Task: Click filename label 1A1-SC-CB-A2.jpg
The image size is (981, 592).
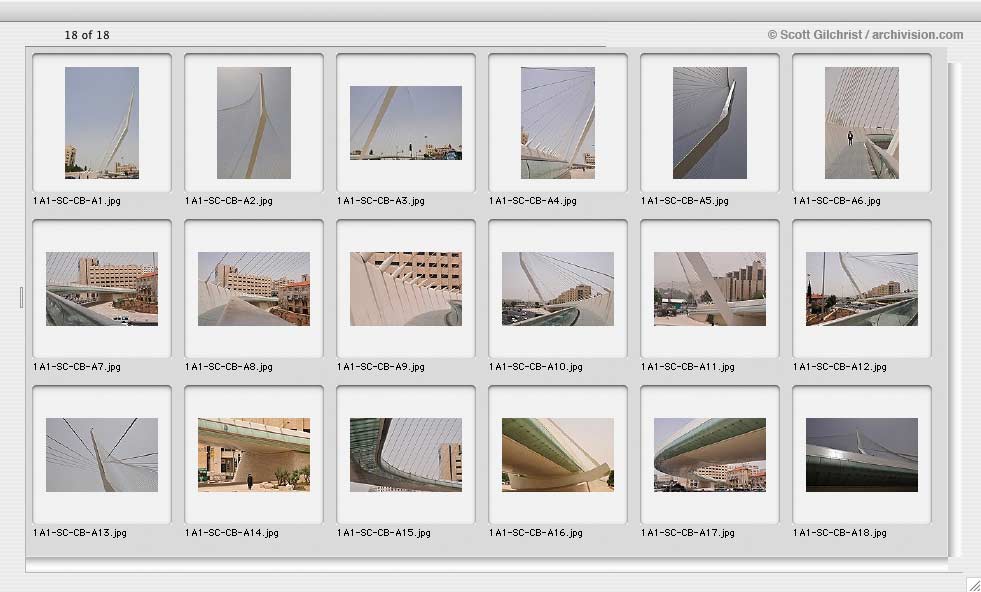Action: [x=229, y=201]
